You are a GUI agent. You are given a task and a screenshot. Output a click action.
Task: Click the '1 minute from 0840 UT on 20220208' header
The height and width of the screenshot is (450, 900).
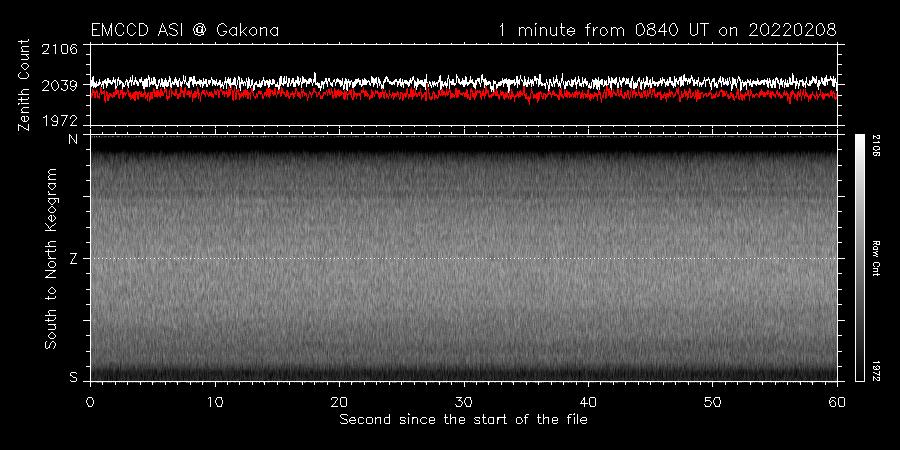666,30
